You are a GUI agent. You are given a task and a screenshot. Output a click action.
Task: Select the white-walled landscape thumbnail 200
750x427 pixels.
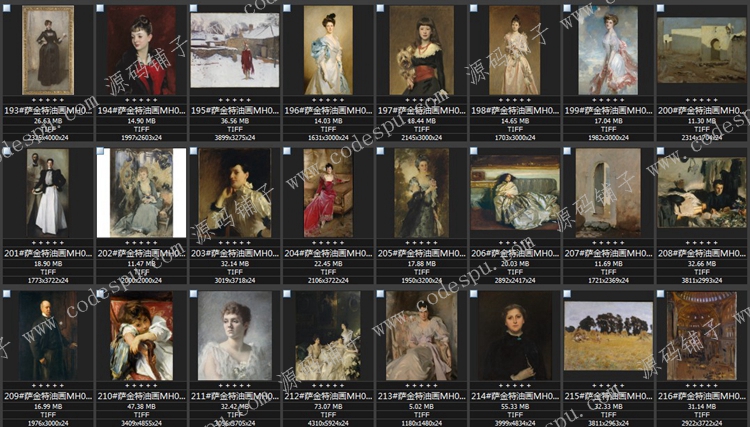click(702, 50)
